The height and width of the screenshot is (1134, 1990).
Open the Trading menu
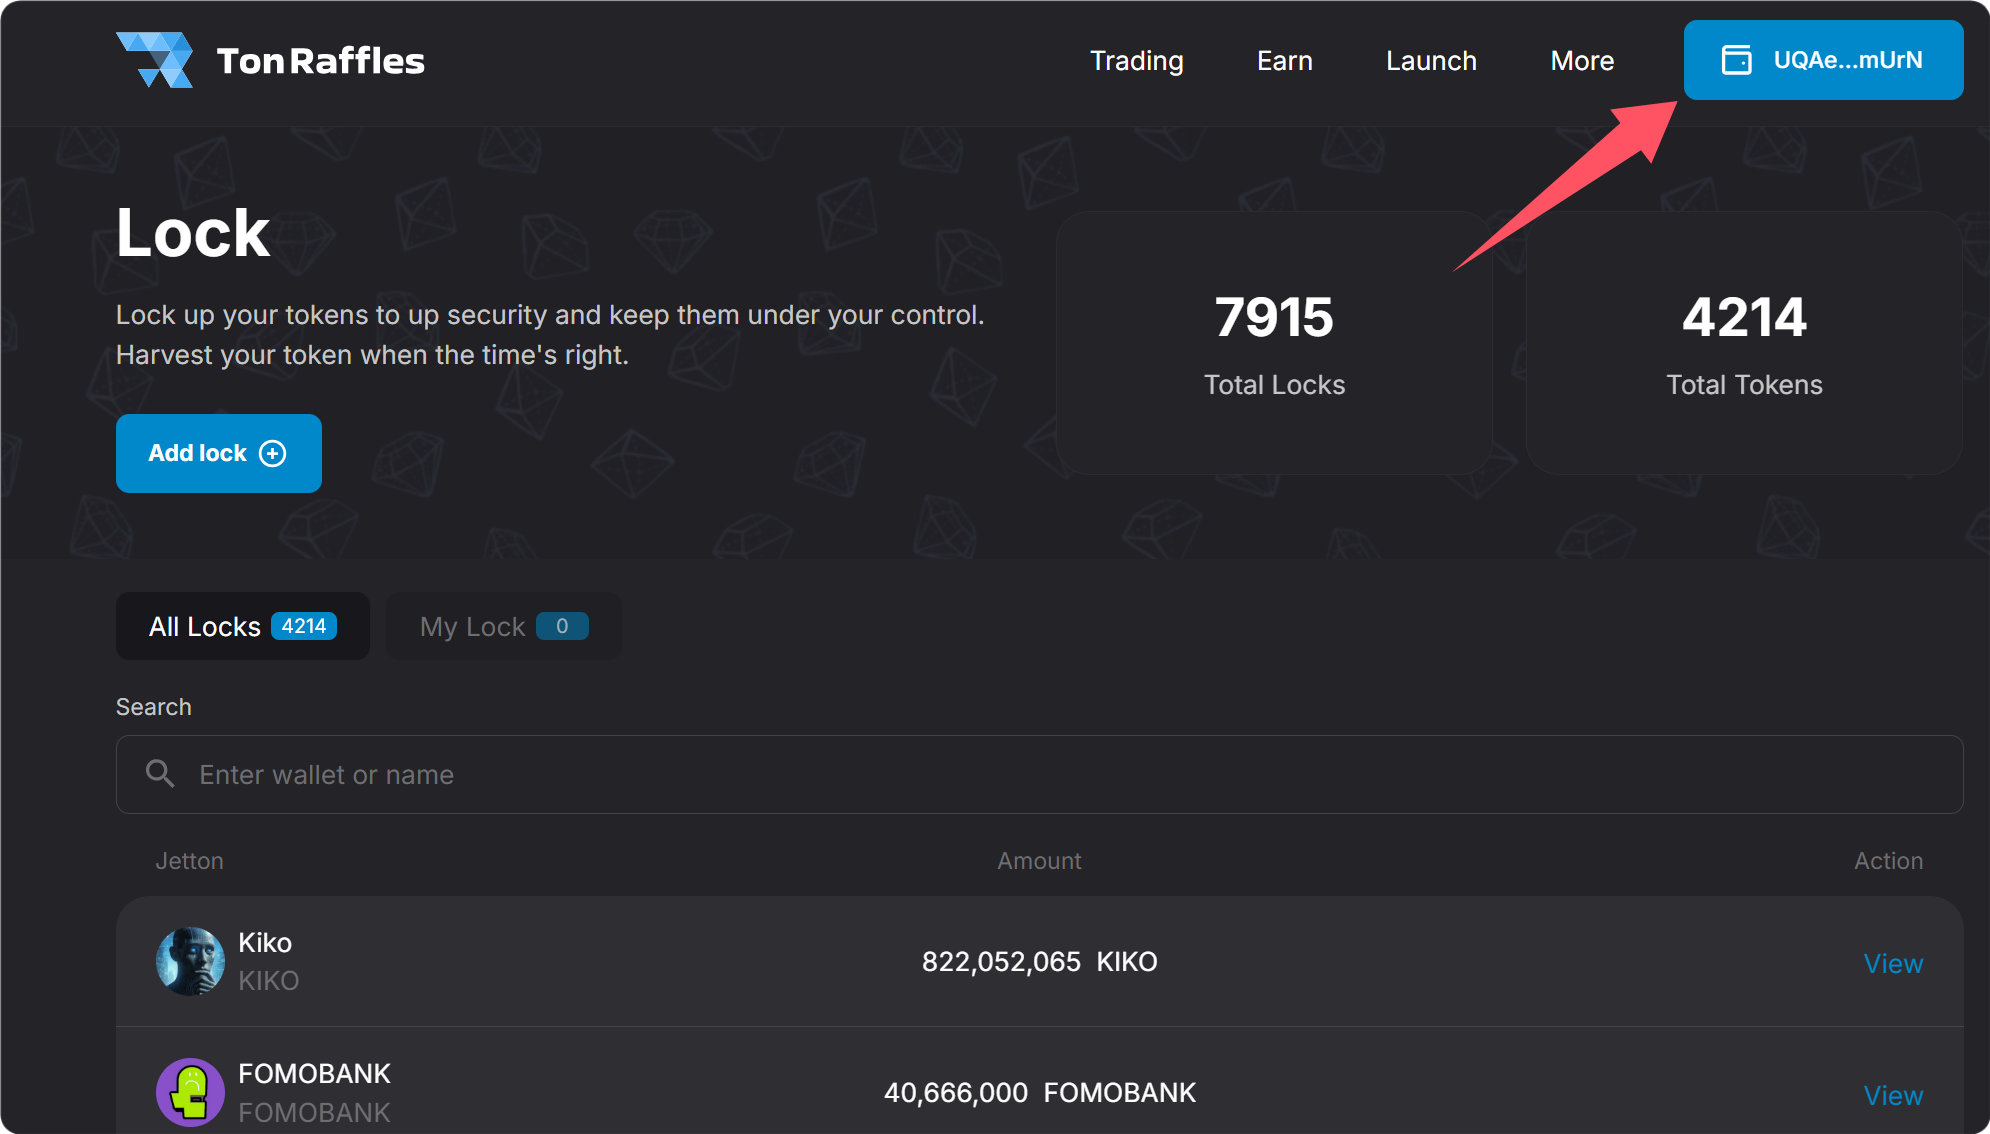pos(1136,60)
